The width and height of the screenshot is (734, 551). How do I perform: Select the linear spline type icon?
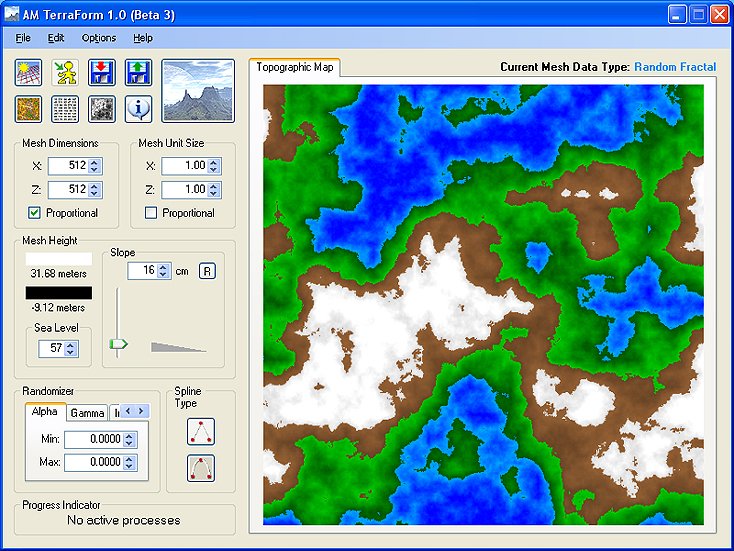click(x=201, y=432)
